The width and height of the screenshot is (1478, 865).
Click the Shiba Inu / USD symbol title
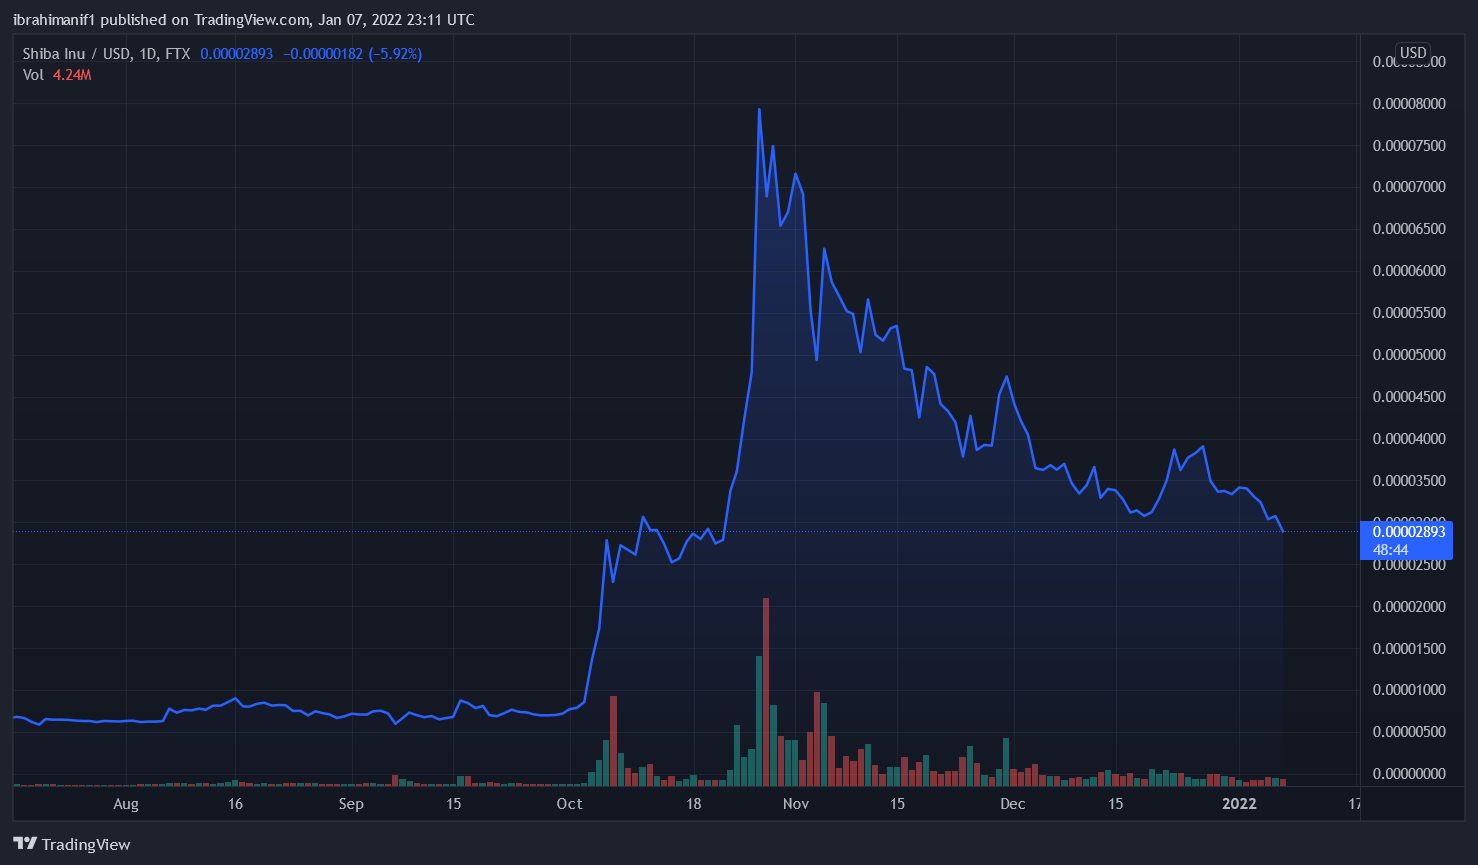[77, 54]
